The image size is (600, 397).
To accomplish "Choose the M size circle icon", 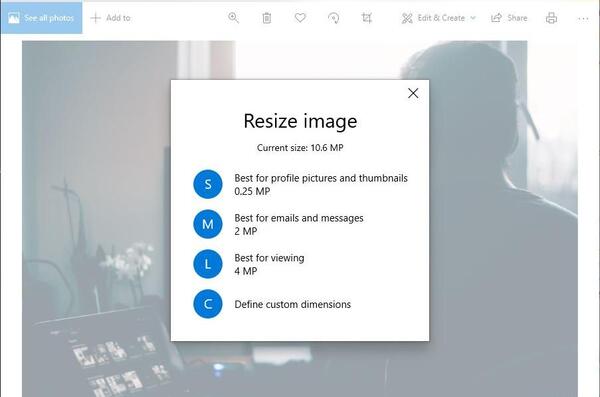I will point(208,224).
